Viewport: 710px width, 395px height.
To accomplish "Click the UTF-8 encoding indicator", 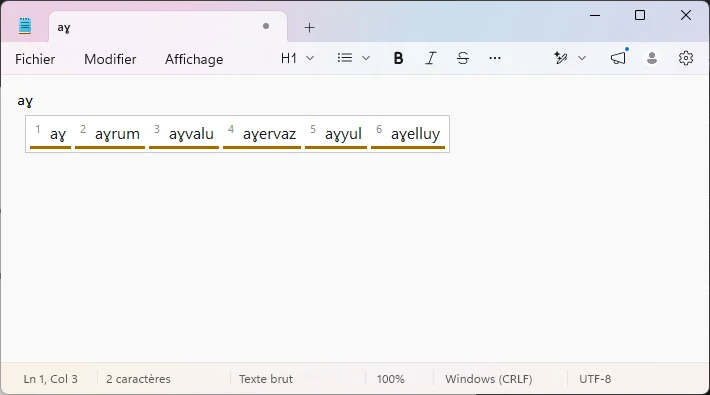I will coord(595,379).
